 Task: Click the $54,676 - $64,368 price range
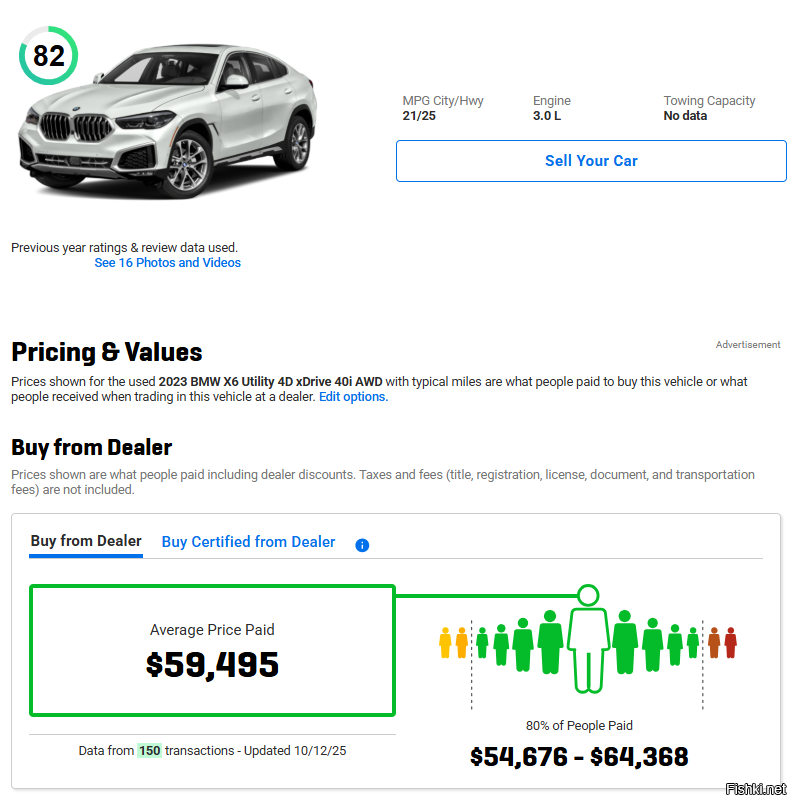point(579,757)
